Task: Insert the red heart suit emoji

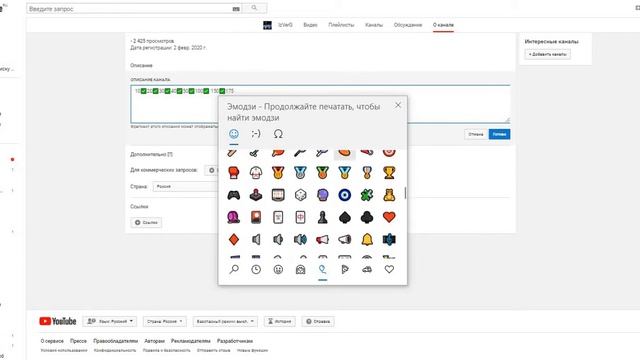Action: (x=389, y=217)
